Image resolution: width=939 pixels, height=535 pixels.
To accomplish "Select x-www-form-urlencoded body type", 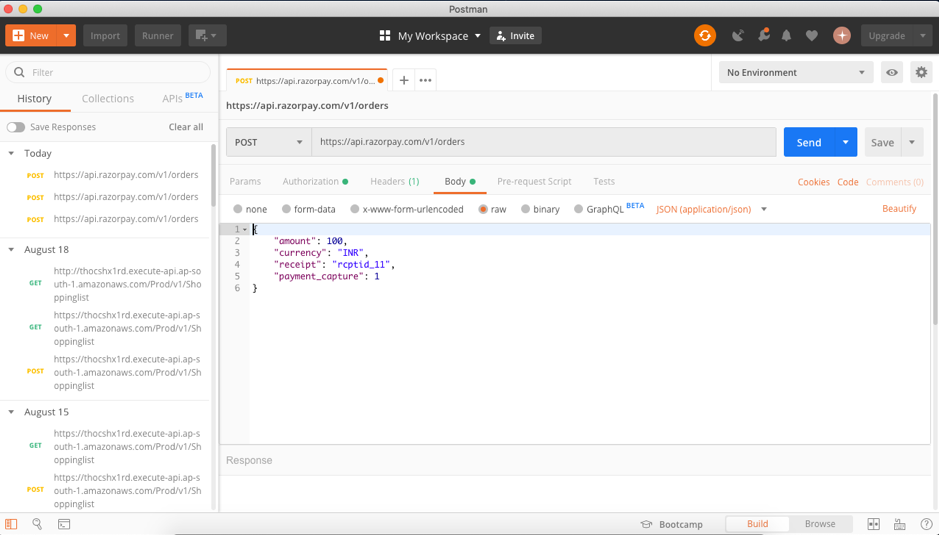I will [x=355, y=209].
